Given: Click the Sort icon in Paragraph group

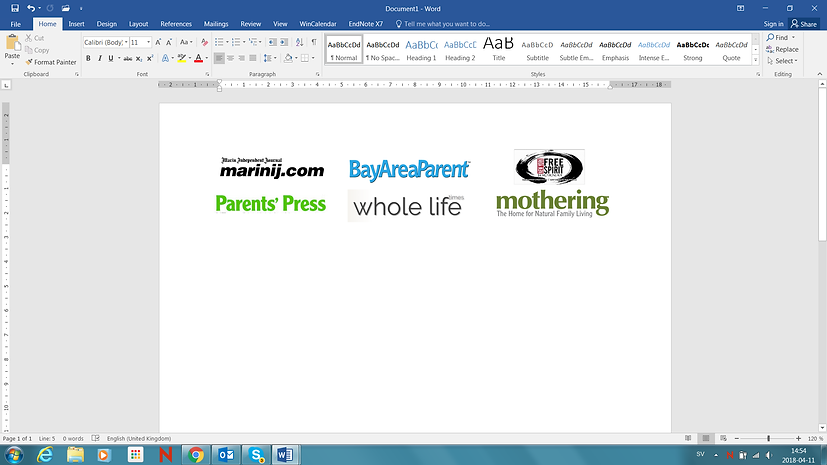Looking at the screenshot, I should (299, 42).
